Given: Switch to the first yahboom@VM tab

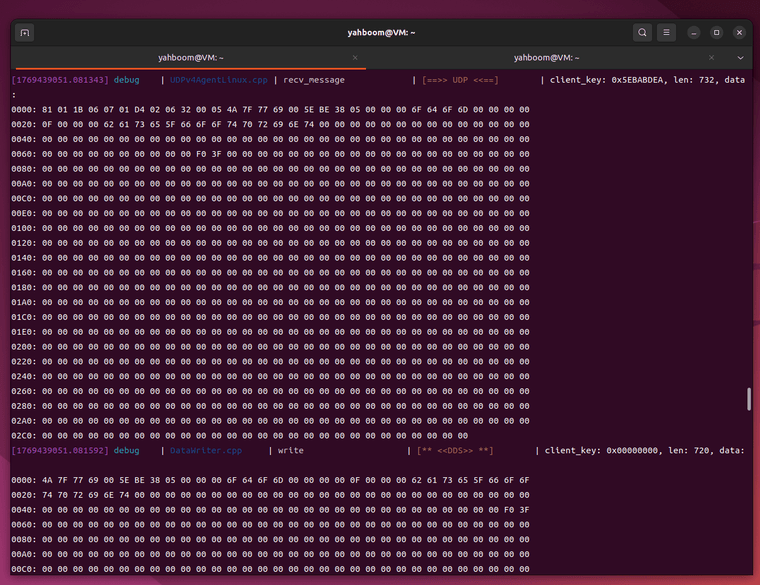Looking at the screenshot, I should click(190, 58).
